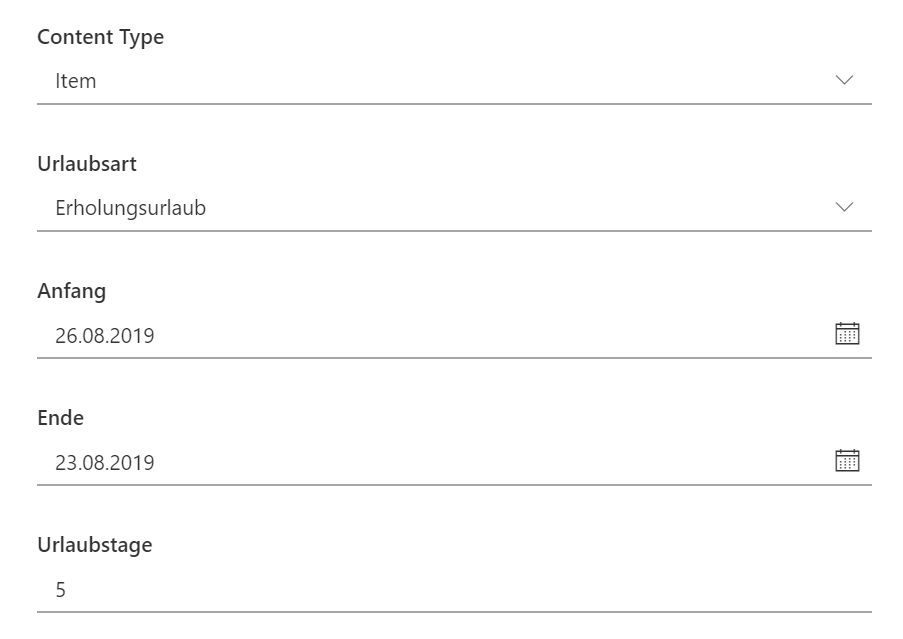Open the Ende calendar date picker icon
The width and height of the screenshot is (903, 639).
[x=847, y=461]
